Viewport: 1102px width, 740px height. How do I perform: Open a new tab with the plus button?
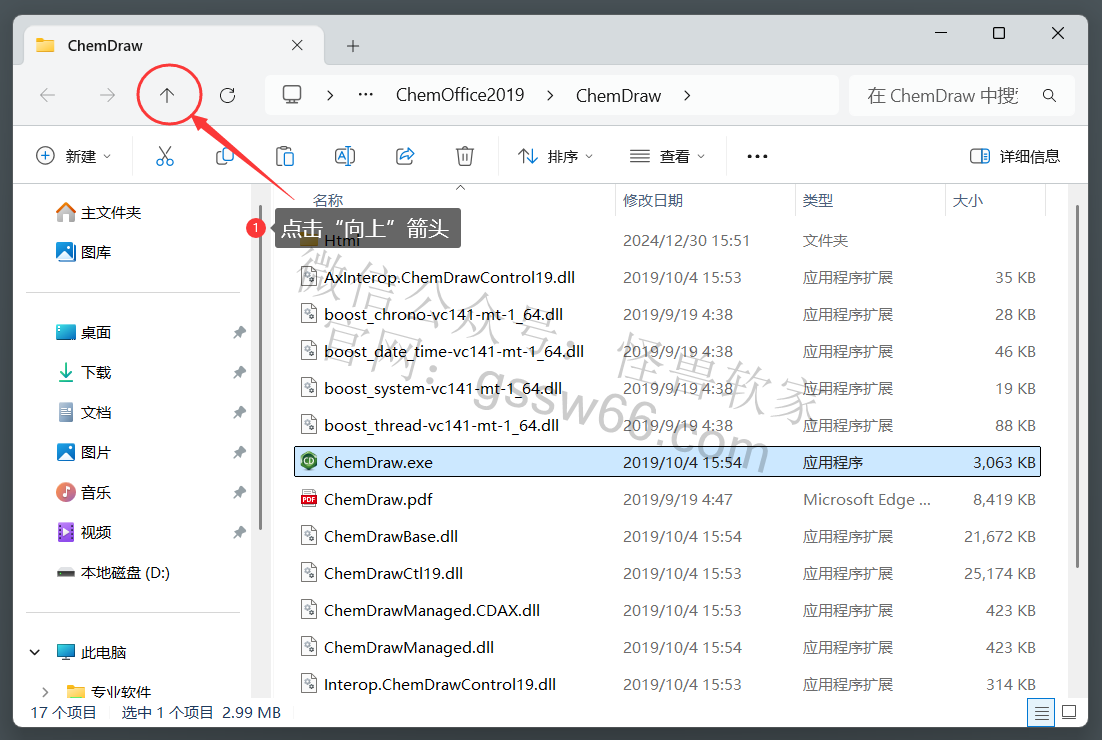pyautogui.click(x=353, y=46)
